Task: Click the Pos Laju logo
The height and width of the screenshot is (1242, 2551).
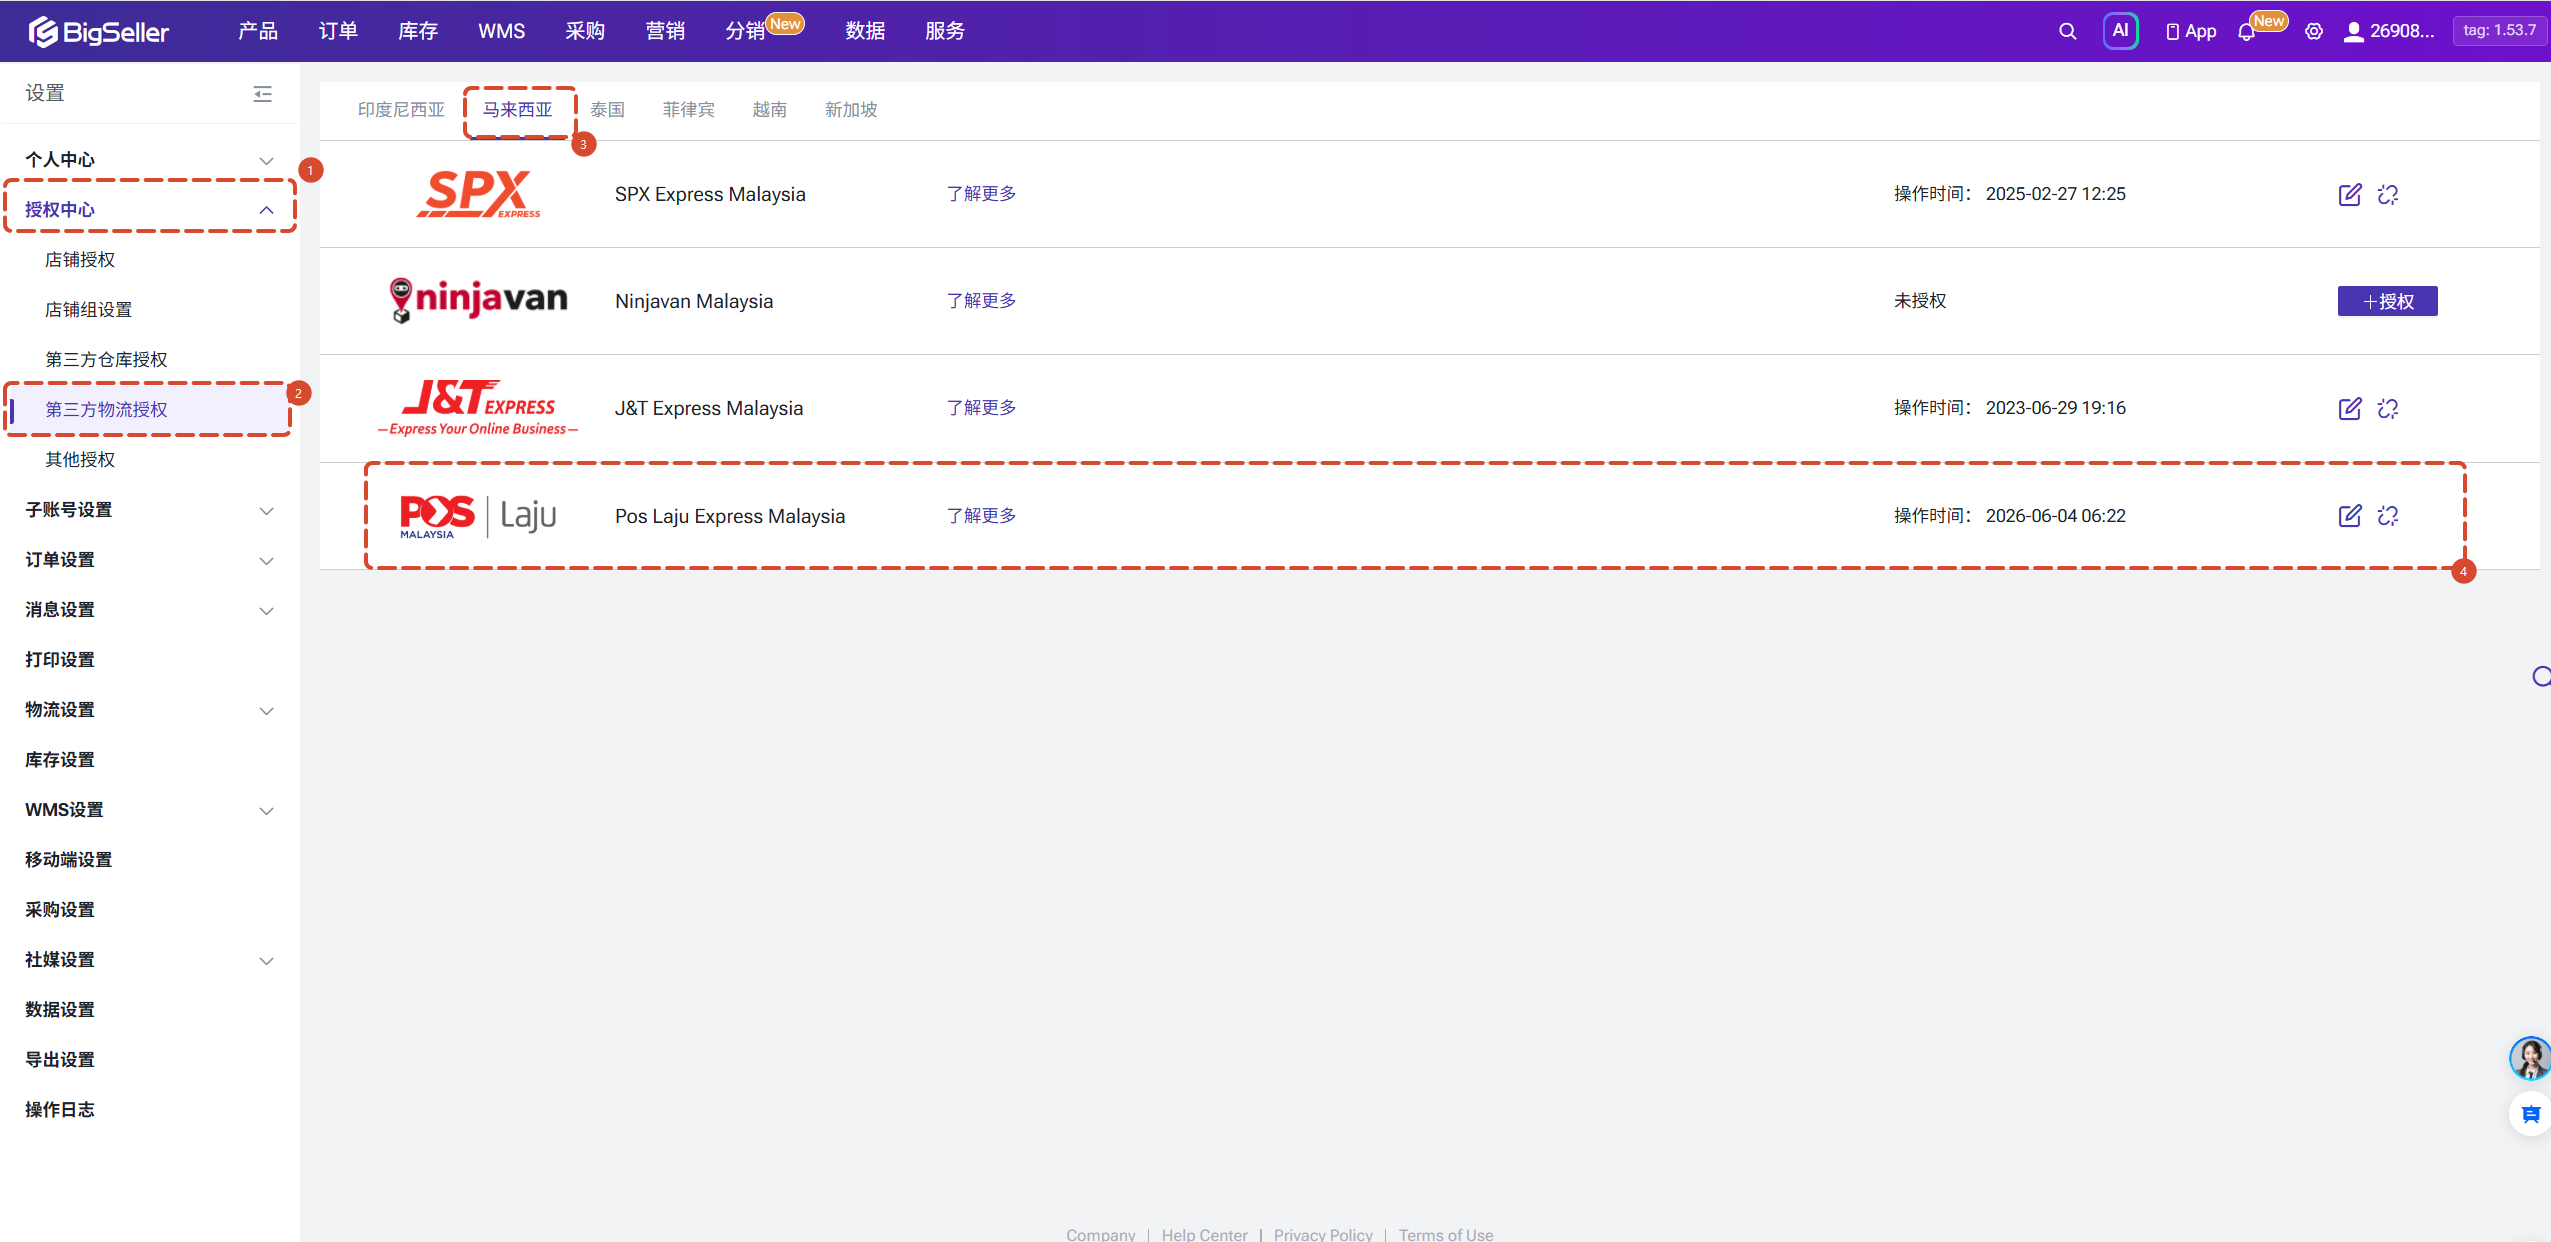Action: [478, 516]
